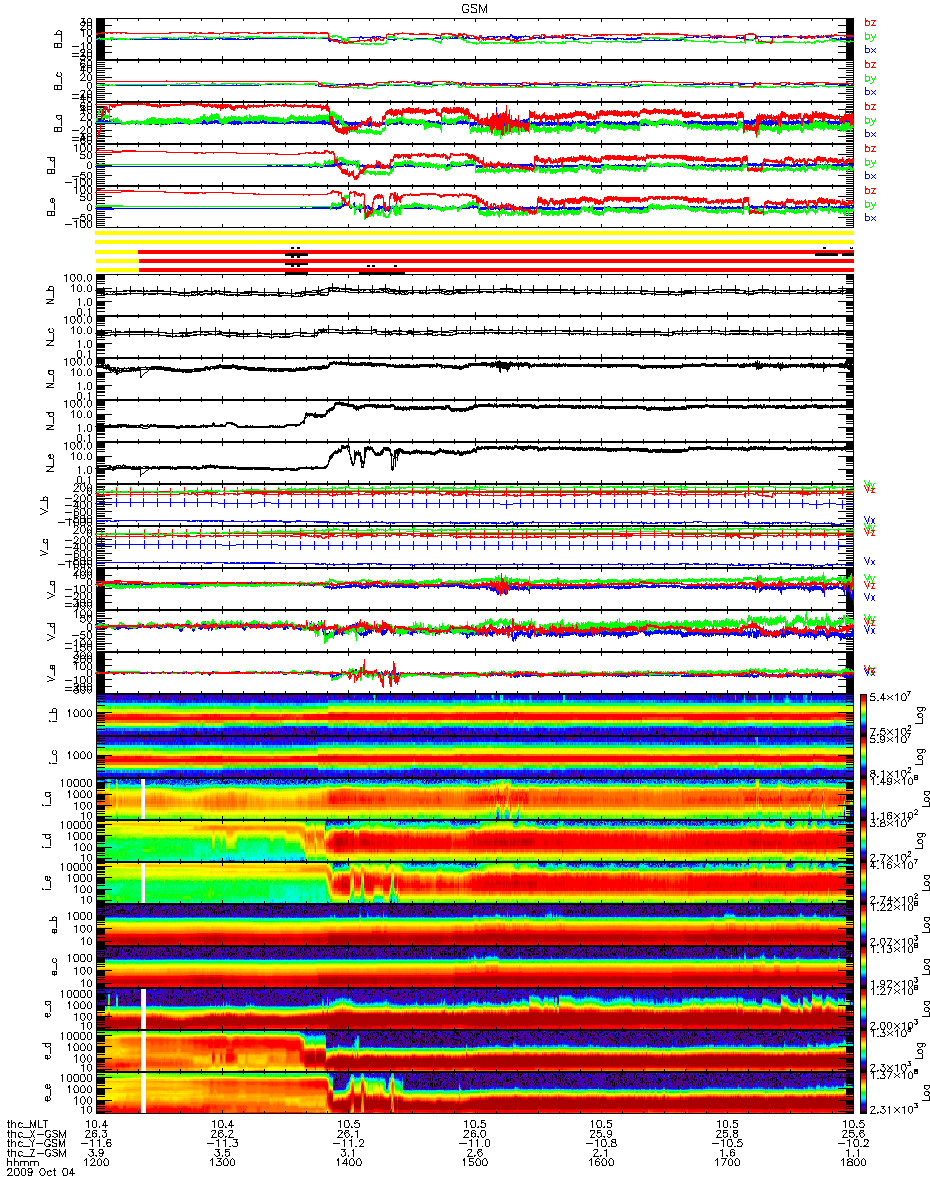Viewport: 930px width, 1200px height.
Task: Click the N_c density axis label
Action: 50,337
